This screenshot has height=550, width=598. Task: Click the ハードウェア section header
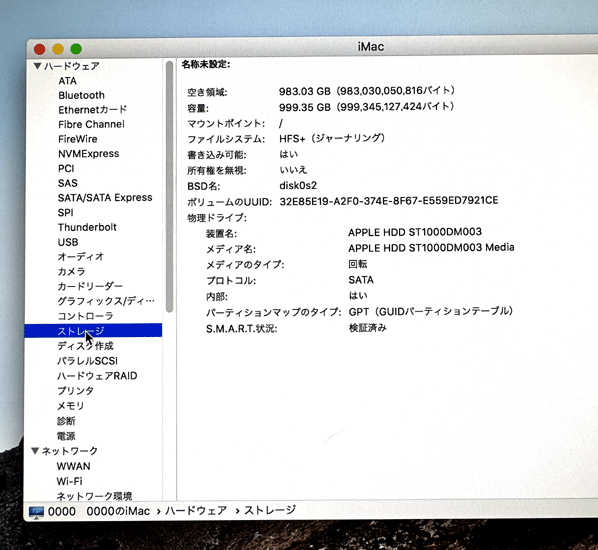tap(72, 66)
